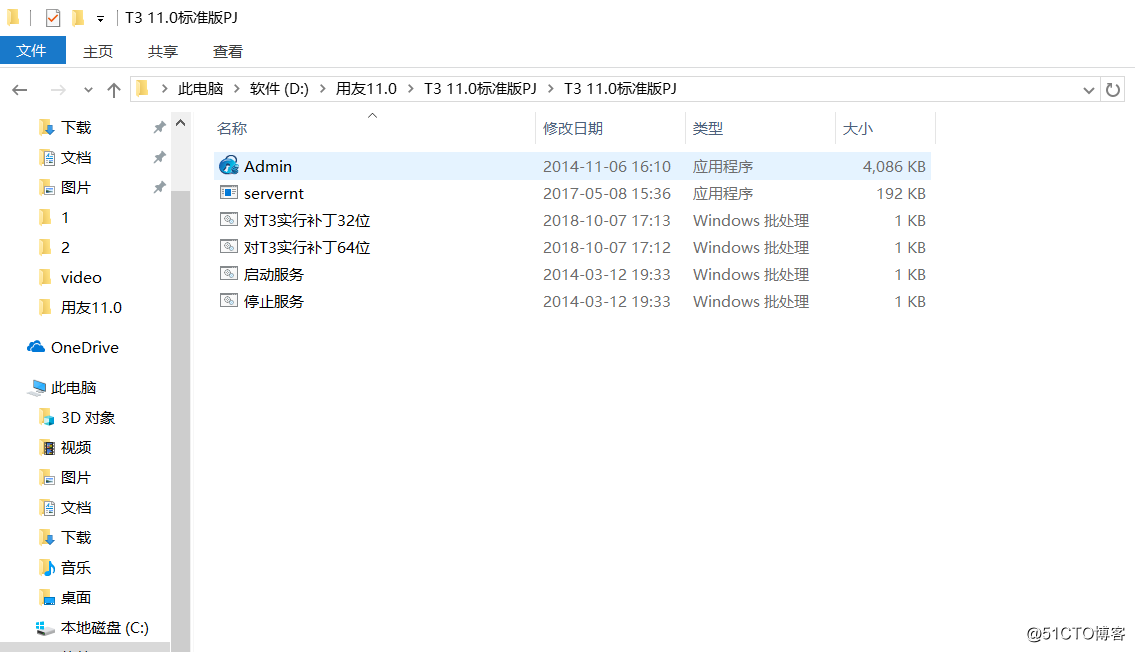
Task: Expand breadcrumb chevron after 用友11.0
Action: tap(410, 88)
